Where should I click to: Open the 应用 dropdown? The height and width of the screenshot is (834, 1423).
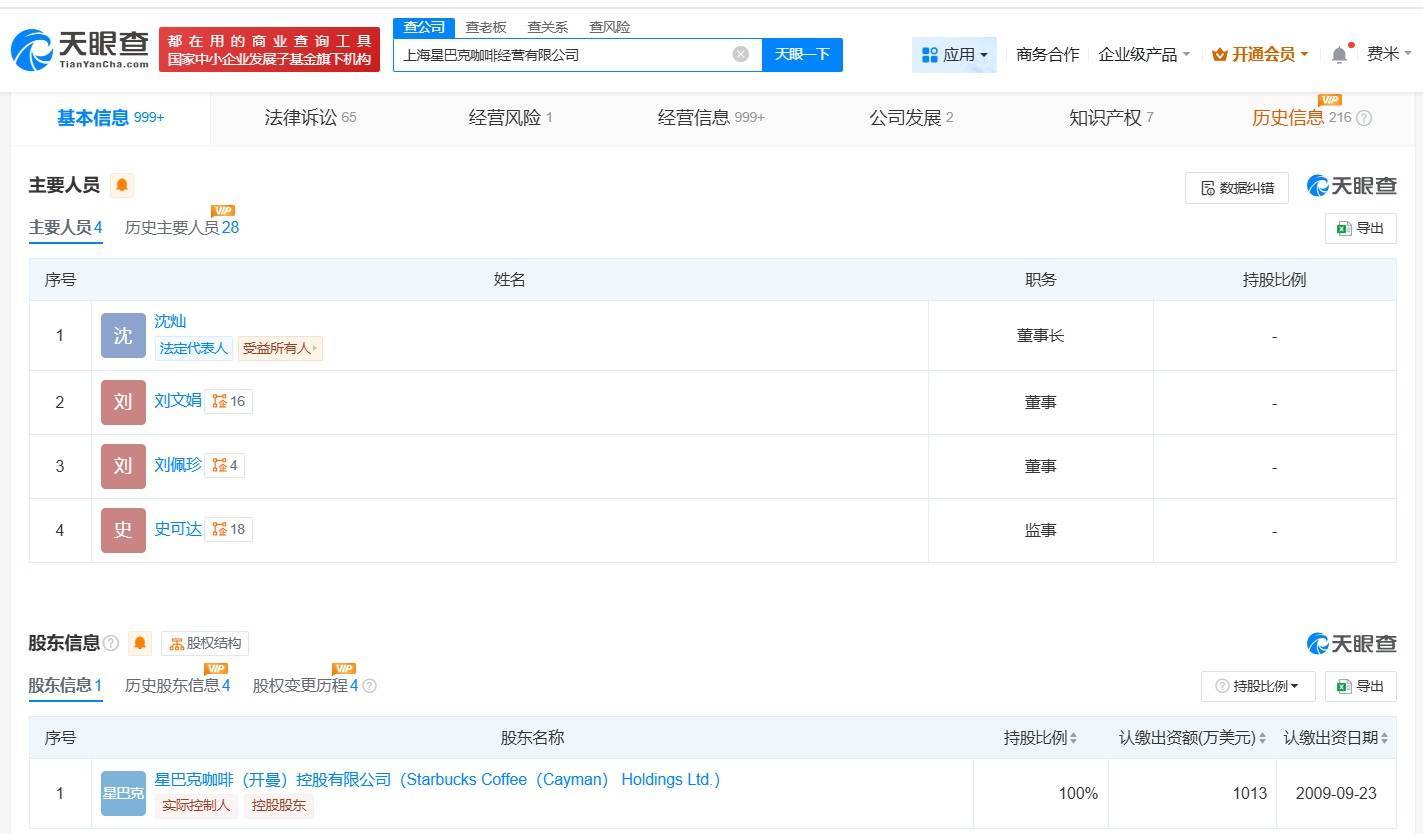[x=954, y=54]
